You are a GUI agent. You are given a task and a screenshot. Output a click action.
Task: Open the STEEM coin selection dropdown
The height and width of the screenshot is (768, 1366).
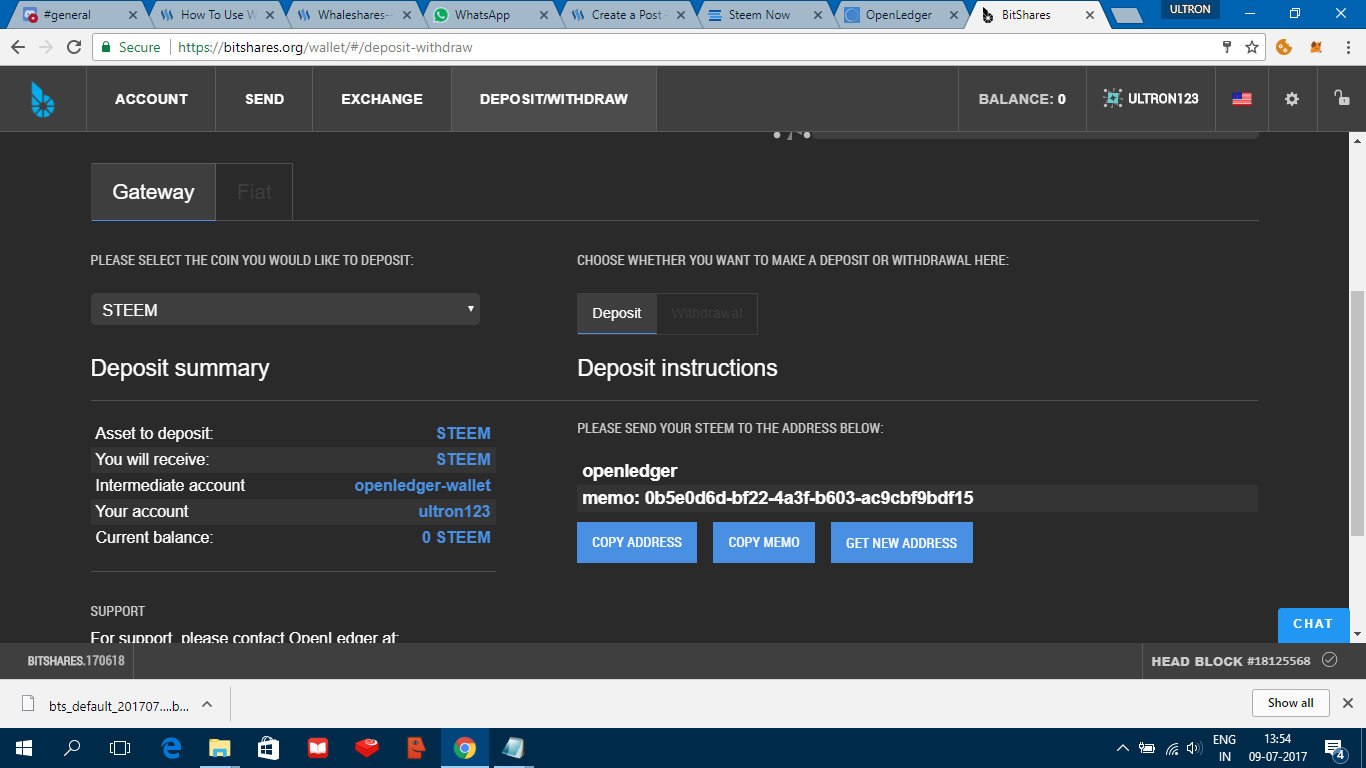pos(285,310)
